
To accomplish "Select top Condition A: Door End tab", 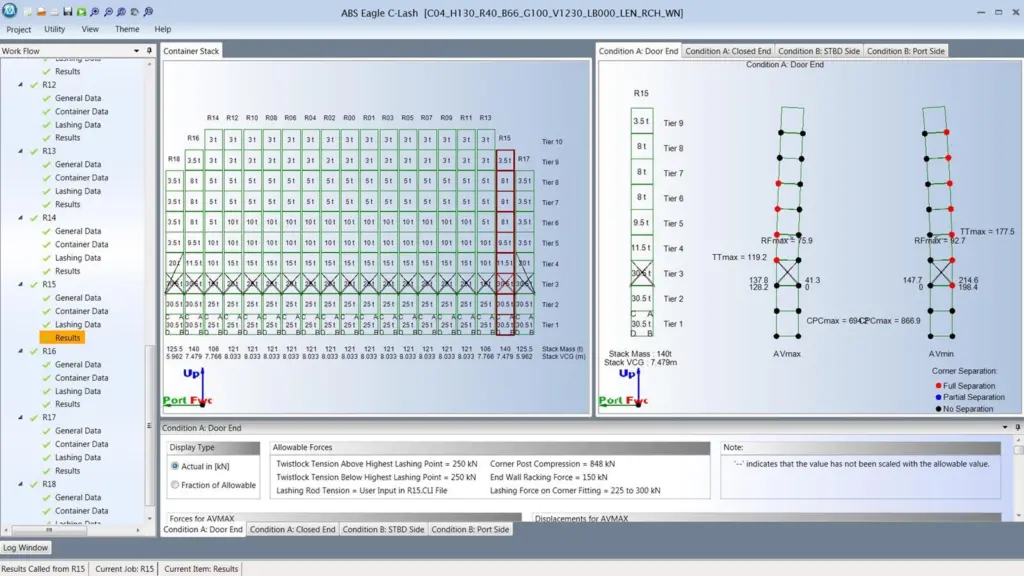I will [x=638, y=51].
